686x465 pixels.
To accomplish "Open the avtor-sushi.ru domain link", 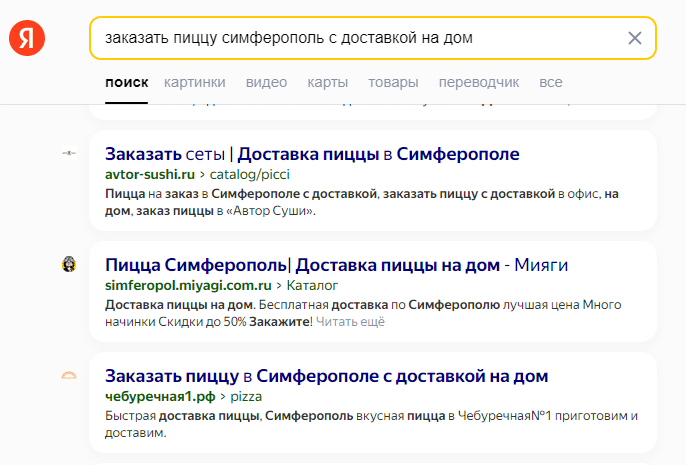I will [148, 174].
